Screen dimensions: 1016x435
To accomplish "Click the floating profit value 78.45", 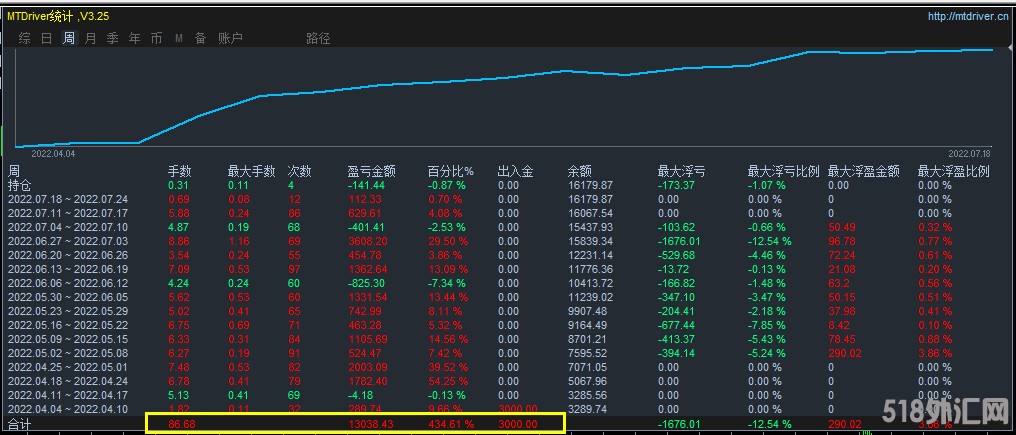I will coord(840,339).
